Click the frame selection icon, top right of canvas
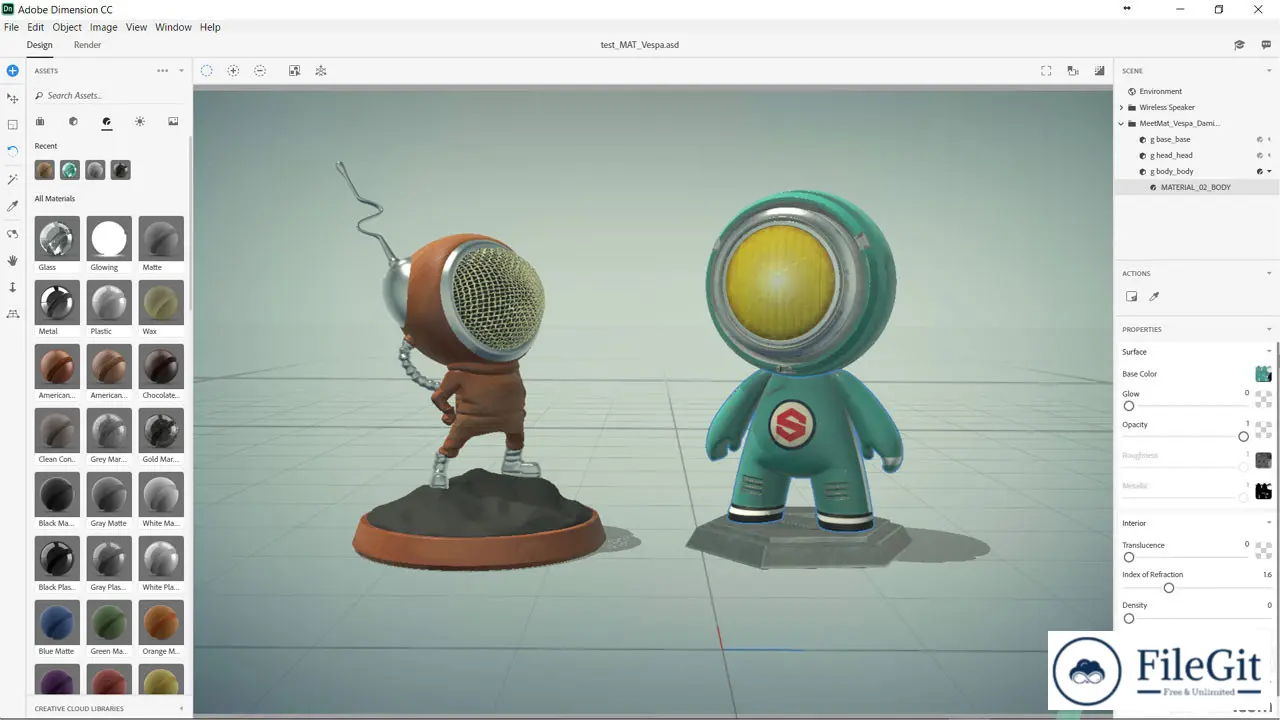Screen dimensions: 1280x720 [x=1046, y=71]
